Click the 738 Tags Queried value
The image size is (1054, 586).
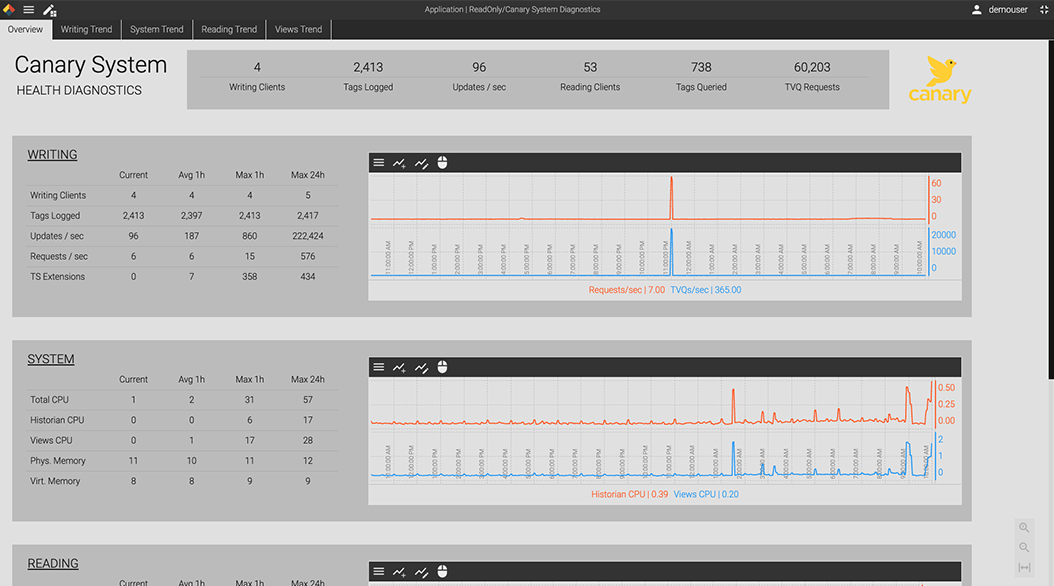[701, 67]
